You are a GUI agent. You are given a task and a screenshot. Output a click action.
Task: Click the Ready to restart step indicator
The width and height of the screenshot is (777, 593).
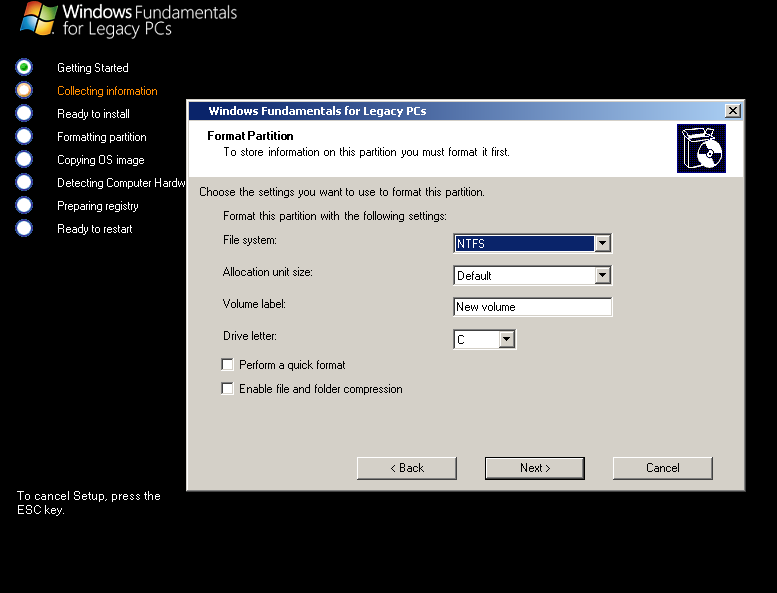24,228
